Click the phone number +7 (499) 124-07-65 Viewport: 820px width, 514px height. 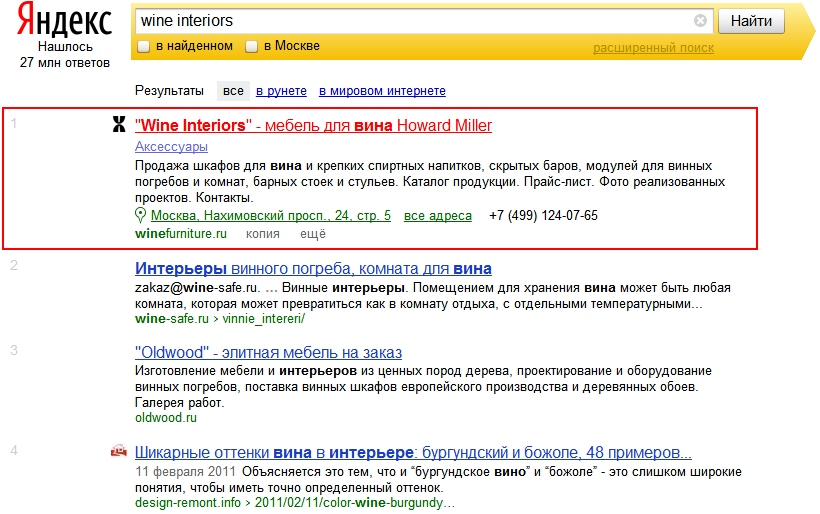coord(543,215)
